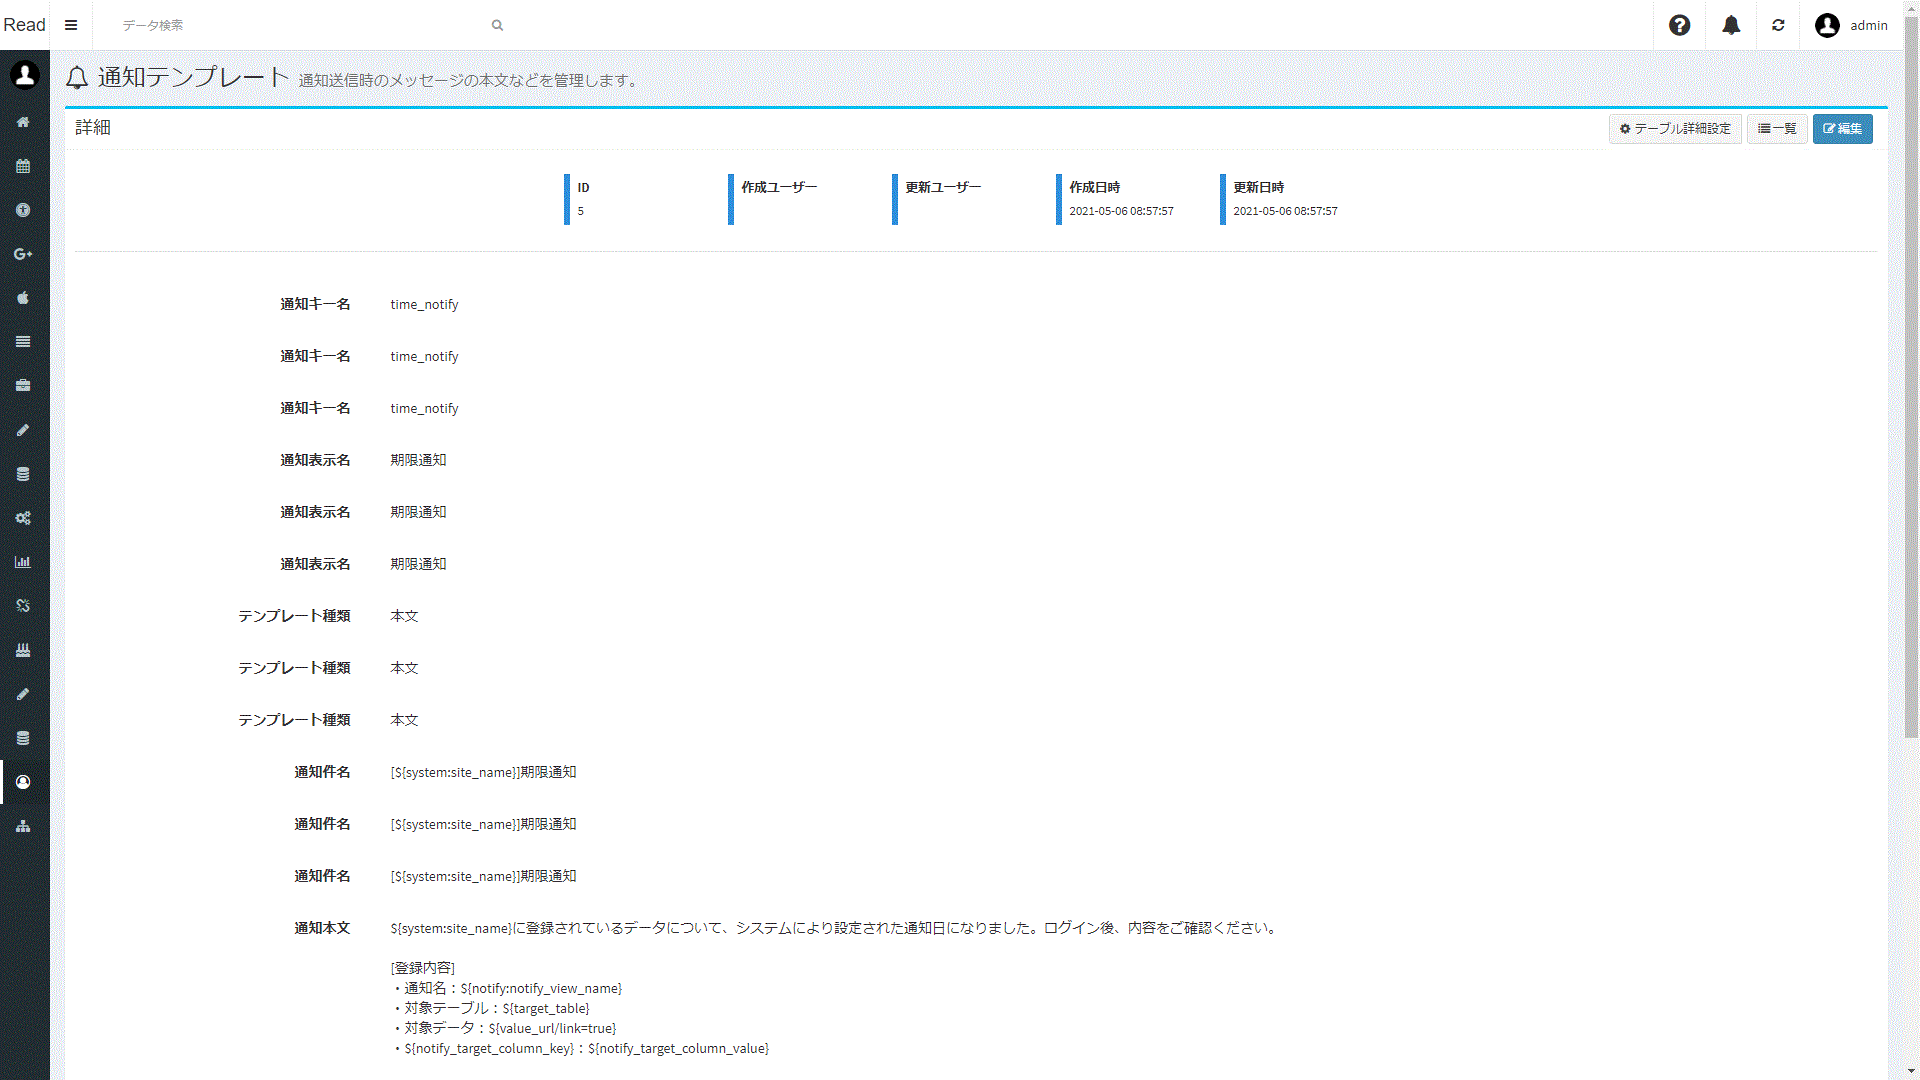1920x1080 pixels.
Task: Click the first 本文 template type value
Action: 404,616
